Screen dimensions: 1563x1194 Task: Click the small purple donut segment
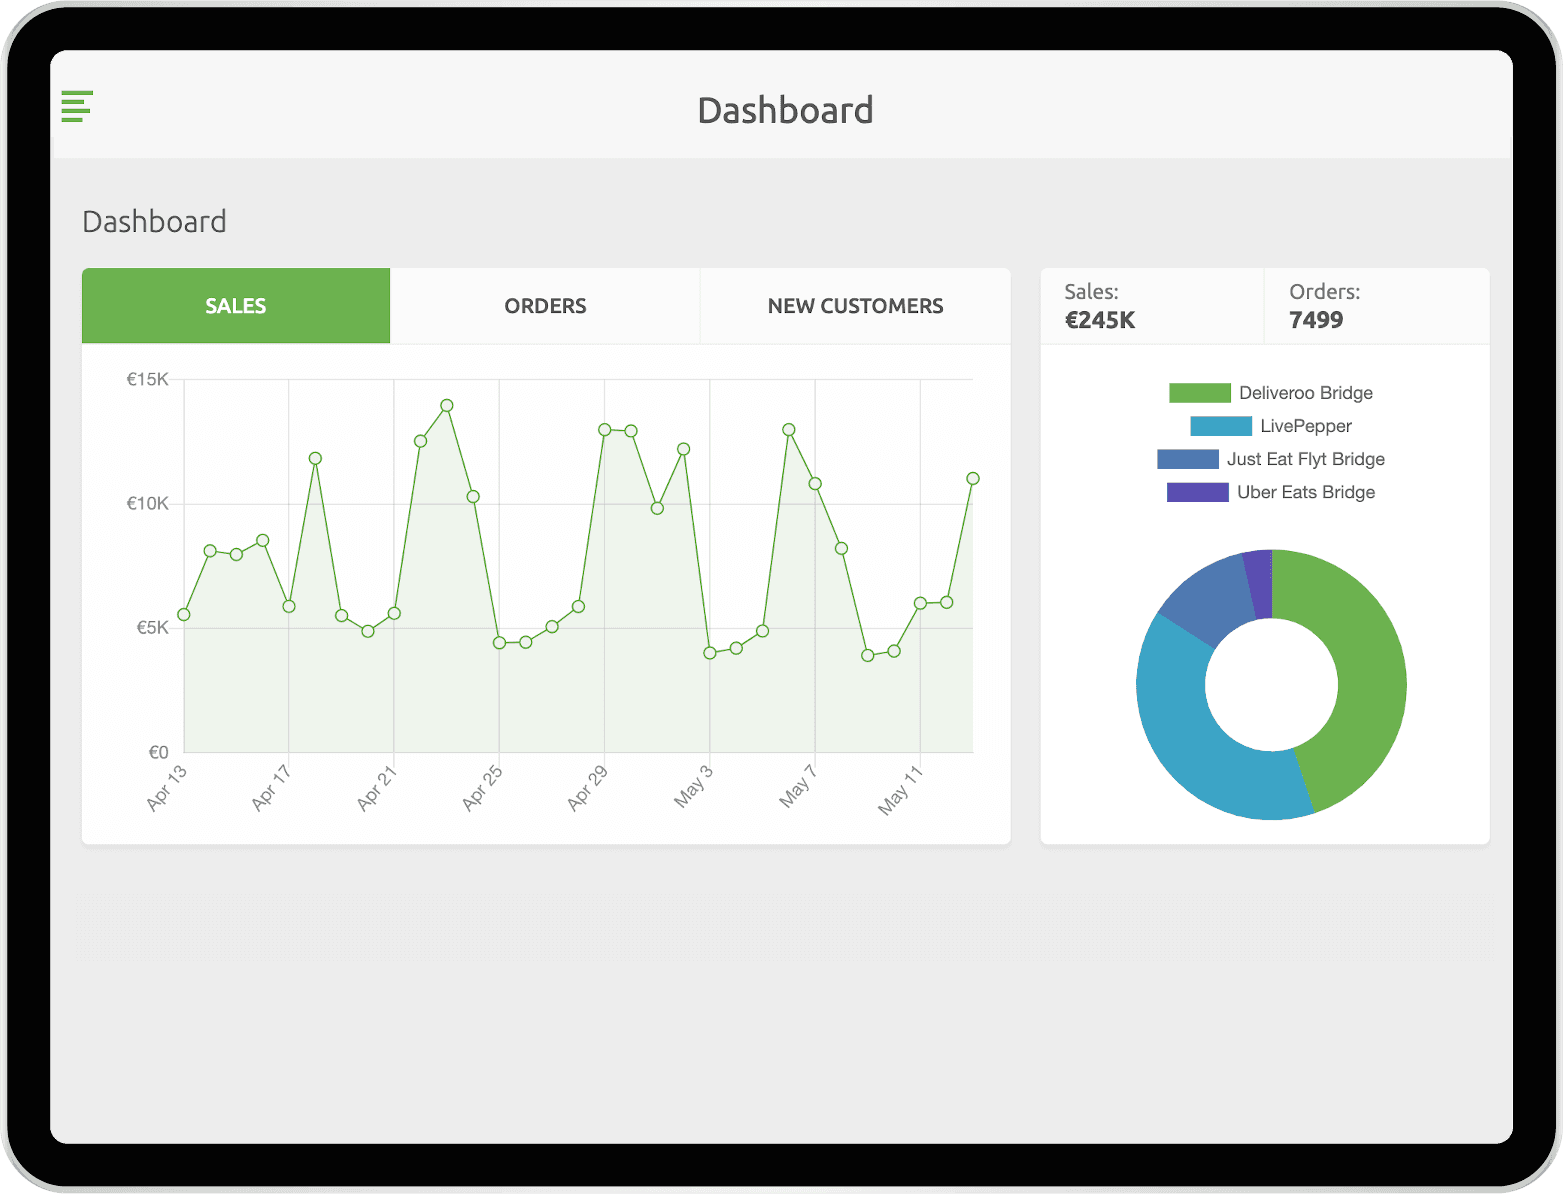pyautogui.click(x=1259, y=584)
